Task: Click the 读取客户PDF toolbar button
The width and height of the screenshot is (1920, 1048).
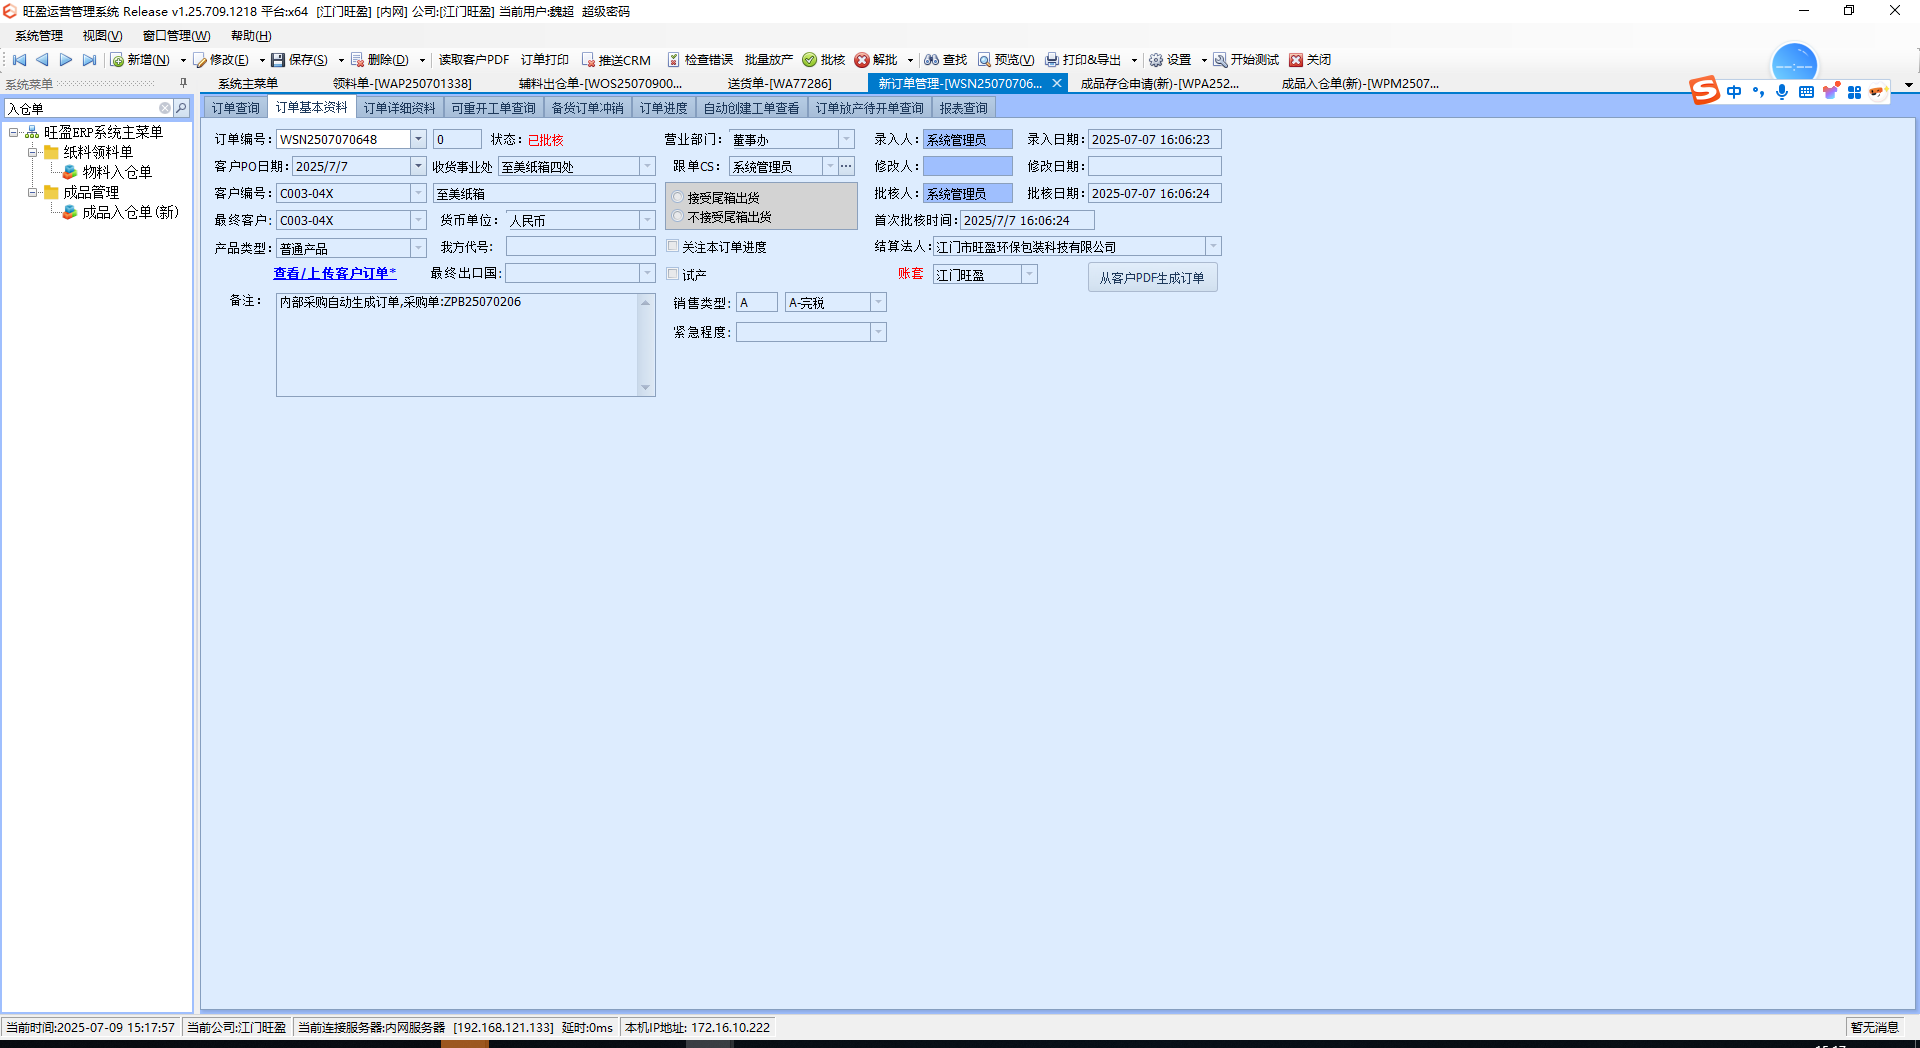Action: 474,60
